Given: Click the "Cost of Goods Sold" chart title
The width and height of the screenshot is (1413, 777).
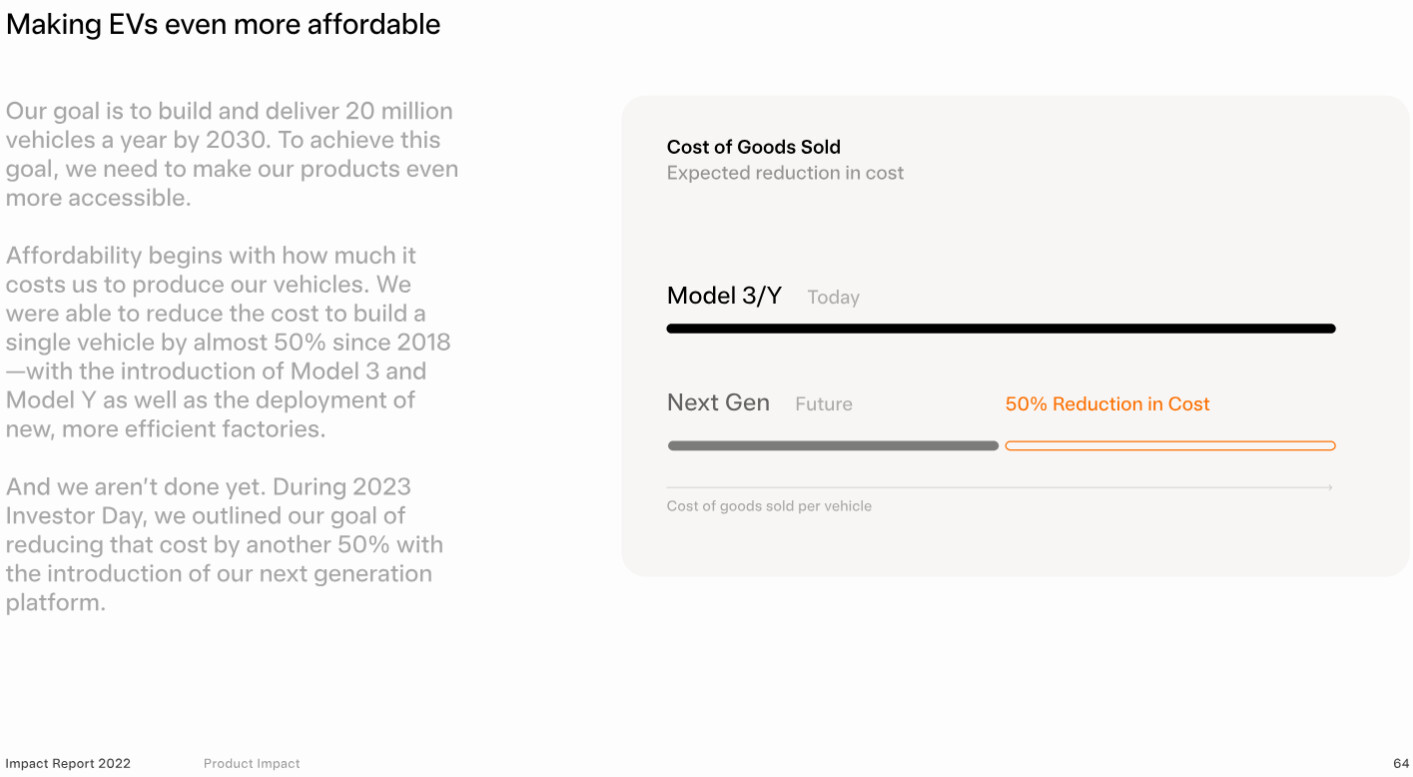Looking at the screenshot, I should pos(753,147).
